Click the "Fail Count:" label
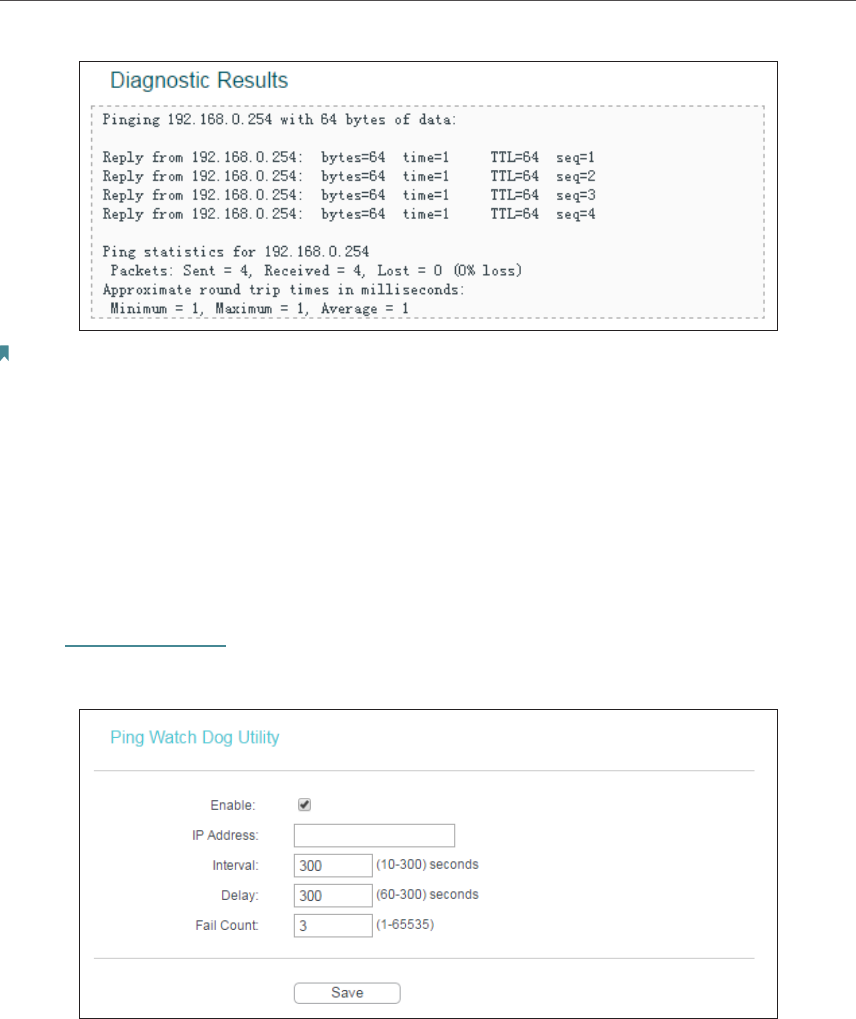The image size is (856, 1019). [x=227, y=925]
